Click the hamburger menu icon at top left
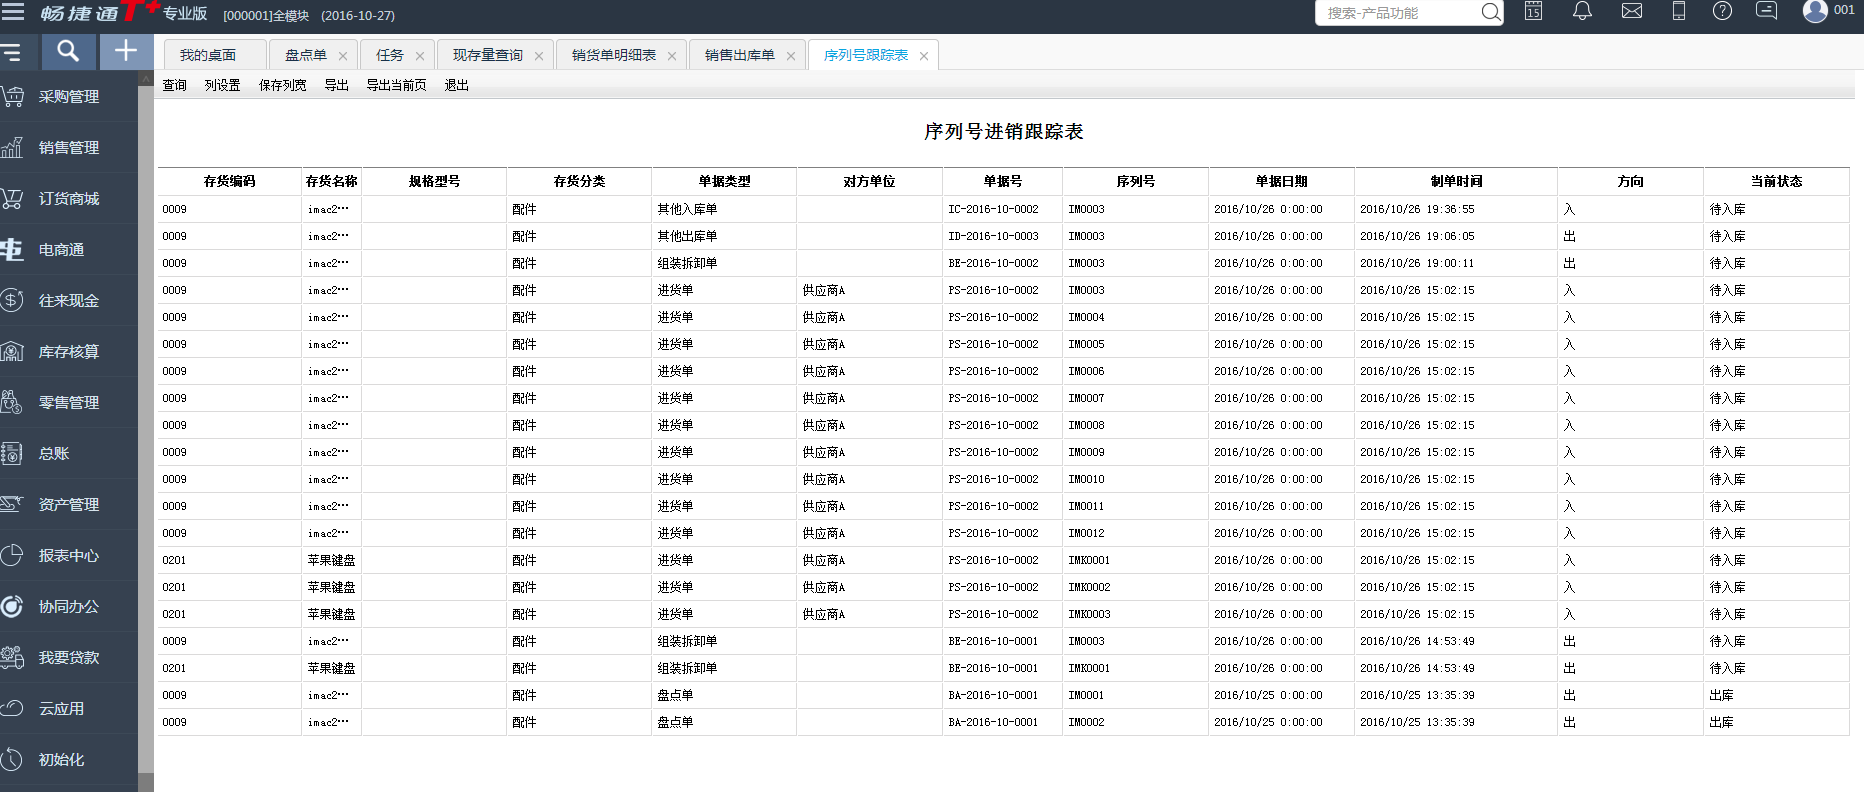 13,12
